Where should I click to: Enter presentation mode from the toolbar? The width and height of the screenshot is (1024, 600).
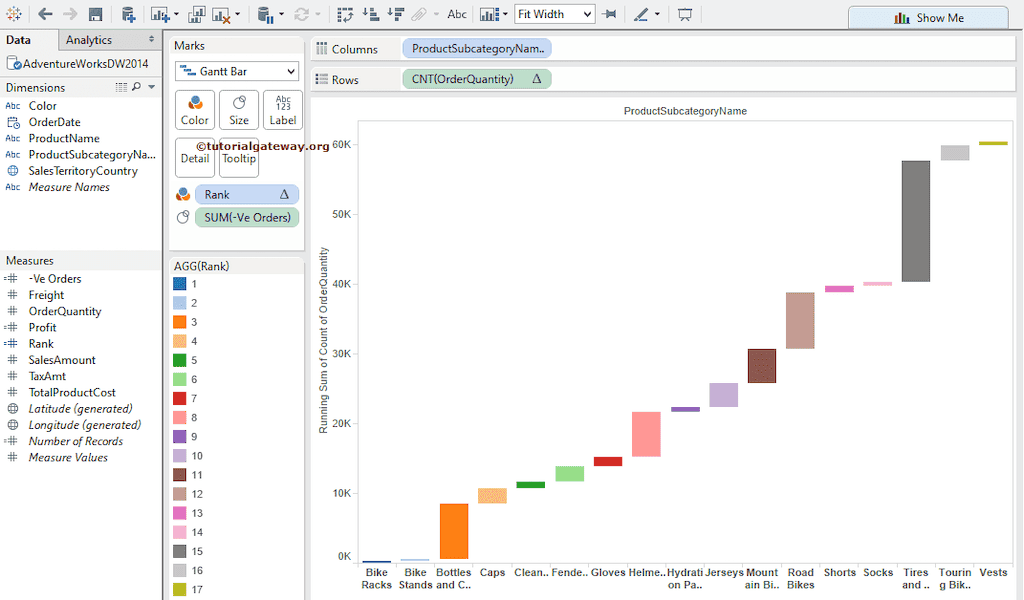[685, 14]
